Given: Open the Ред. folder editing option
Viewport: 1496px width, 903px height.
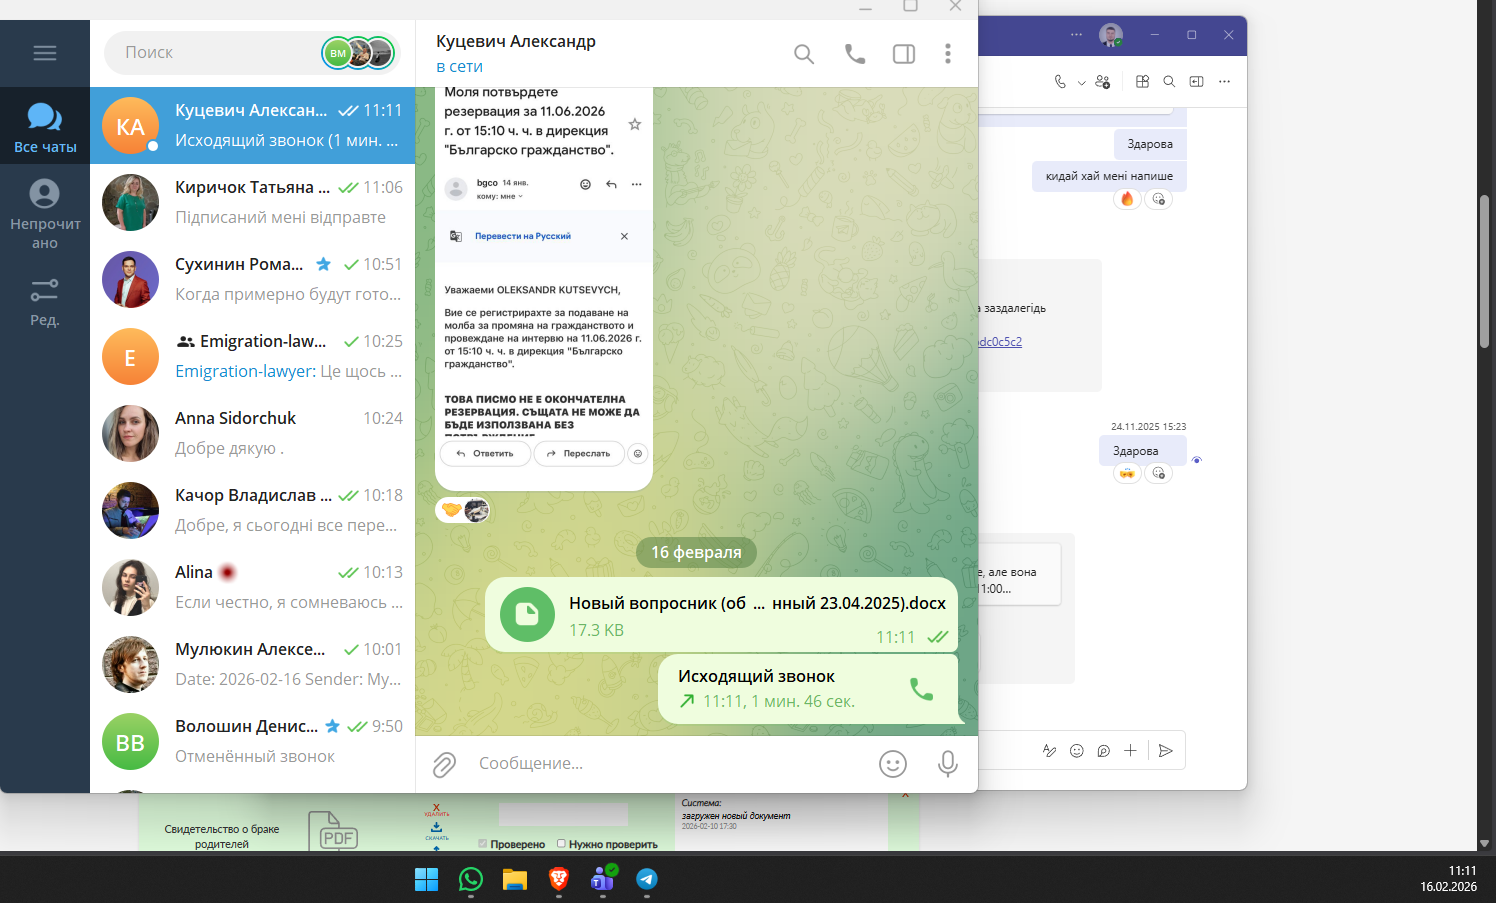Looking at the screenshot, I should [x=45, y=301].
